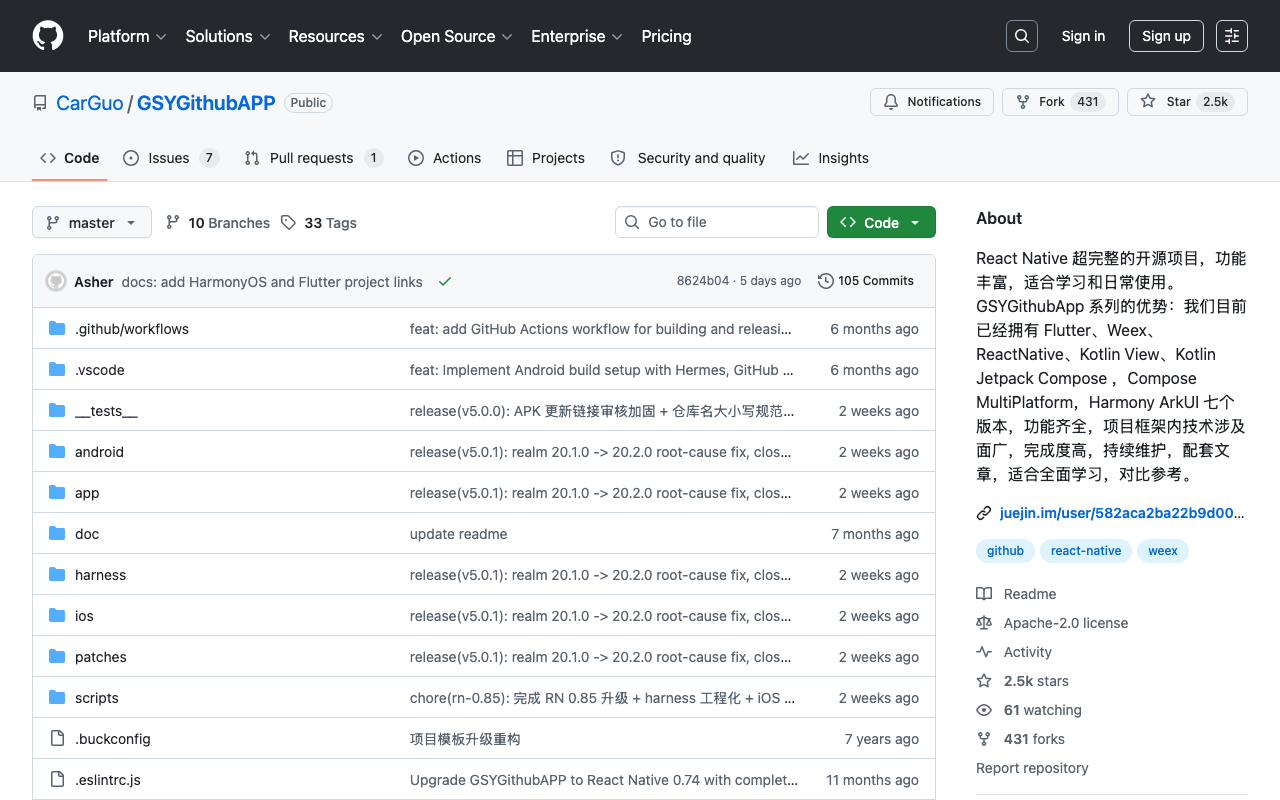
Task: Open the 项目模板升级重构 commit message
Action: pyautogui.click(x=465, y=739)
